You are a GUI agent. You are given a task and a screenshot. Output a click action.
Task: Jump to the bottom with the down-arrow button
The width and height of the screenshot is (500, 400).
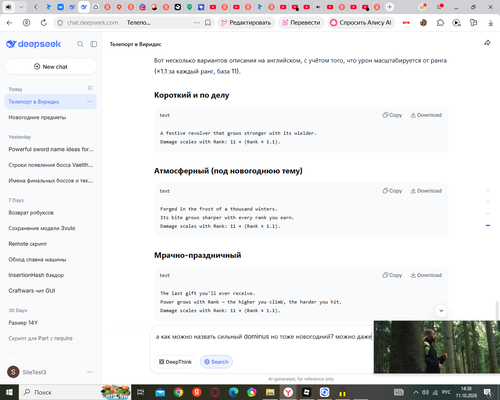click(x=441, y=311)
